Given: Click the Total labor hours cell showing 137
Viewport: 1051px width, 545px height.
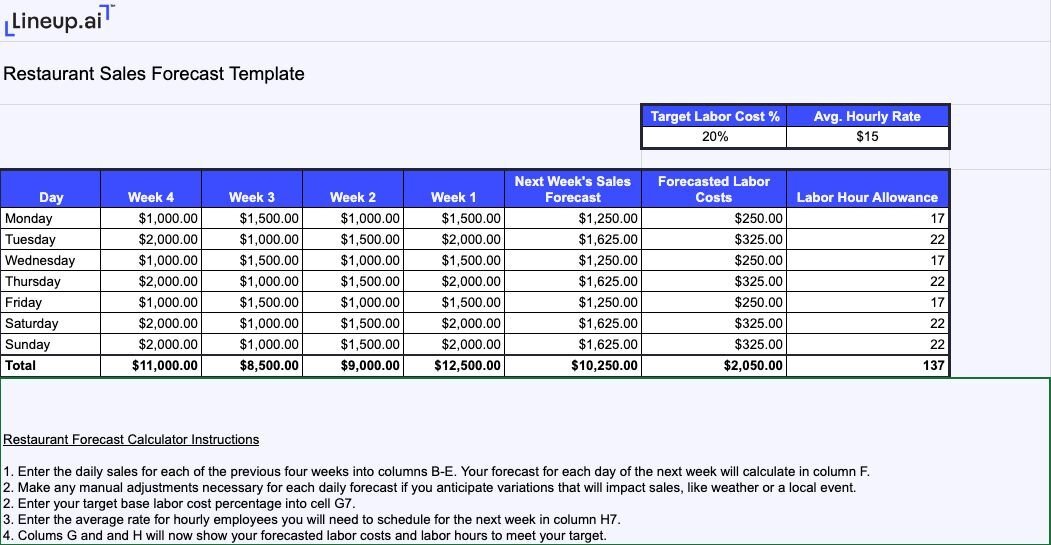Looking at the screenshot, I should click(867, 366).
